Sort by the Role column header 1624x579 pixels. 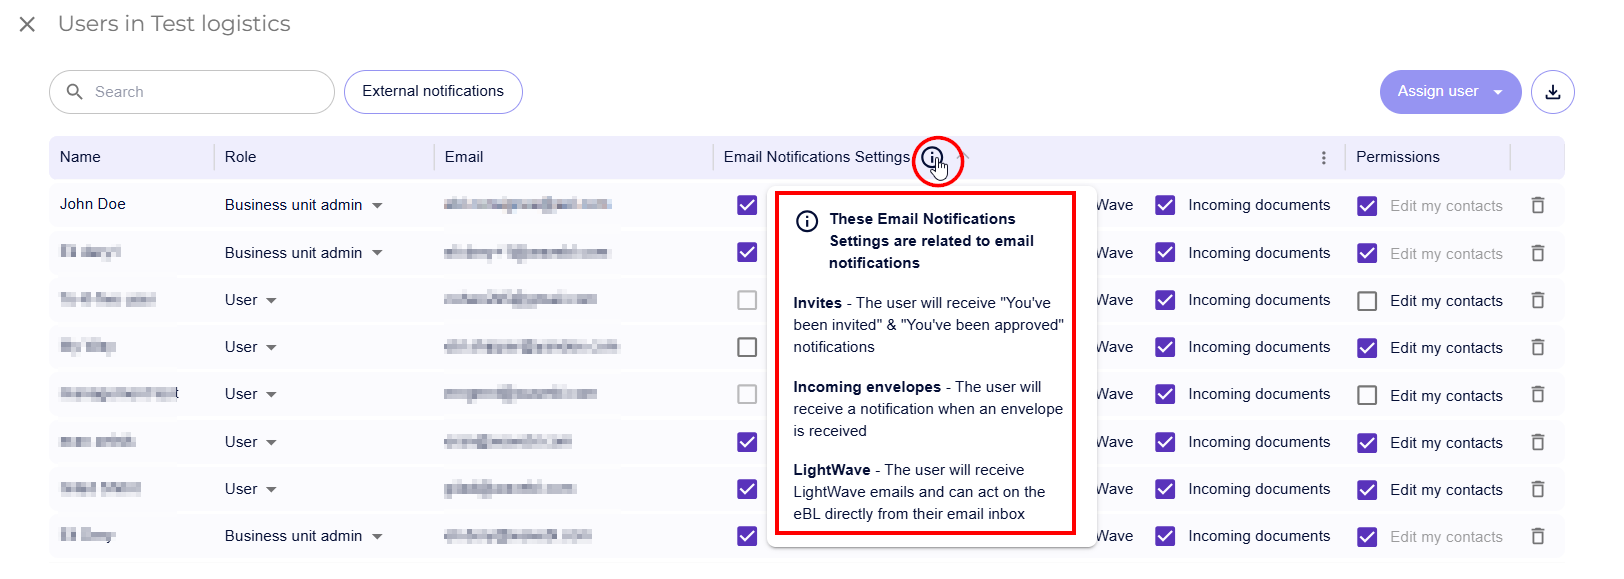click(240, 157)
